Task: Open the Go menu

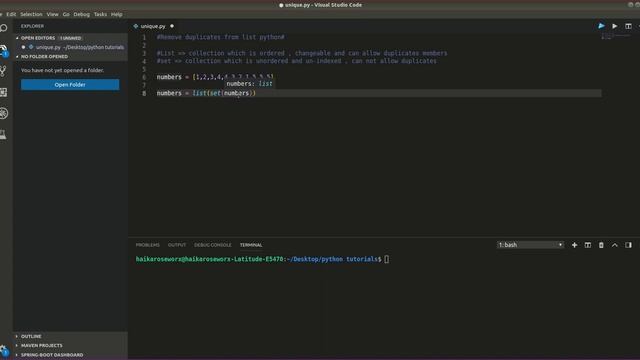Action: pos(66,14)
